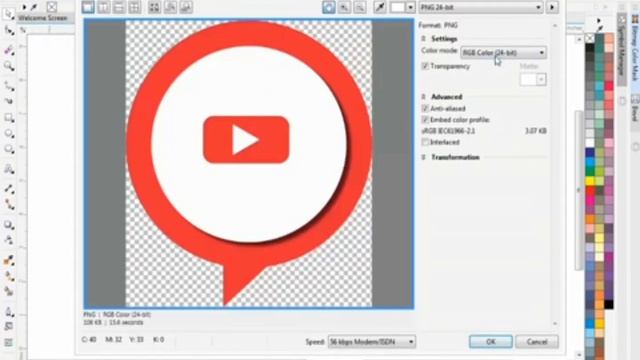Click the OK button
The width and height of the screenshot is (640, 360).
click(491, 342)
